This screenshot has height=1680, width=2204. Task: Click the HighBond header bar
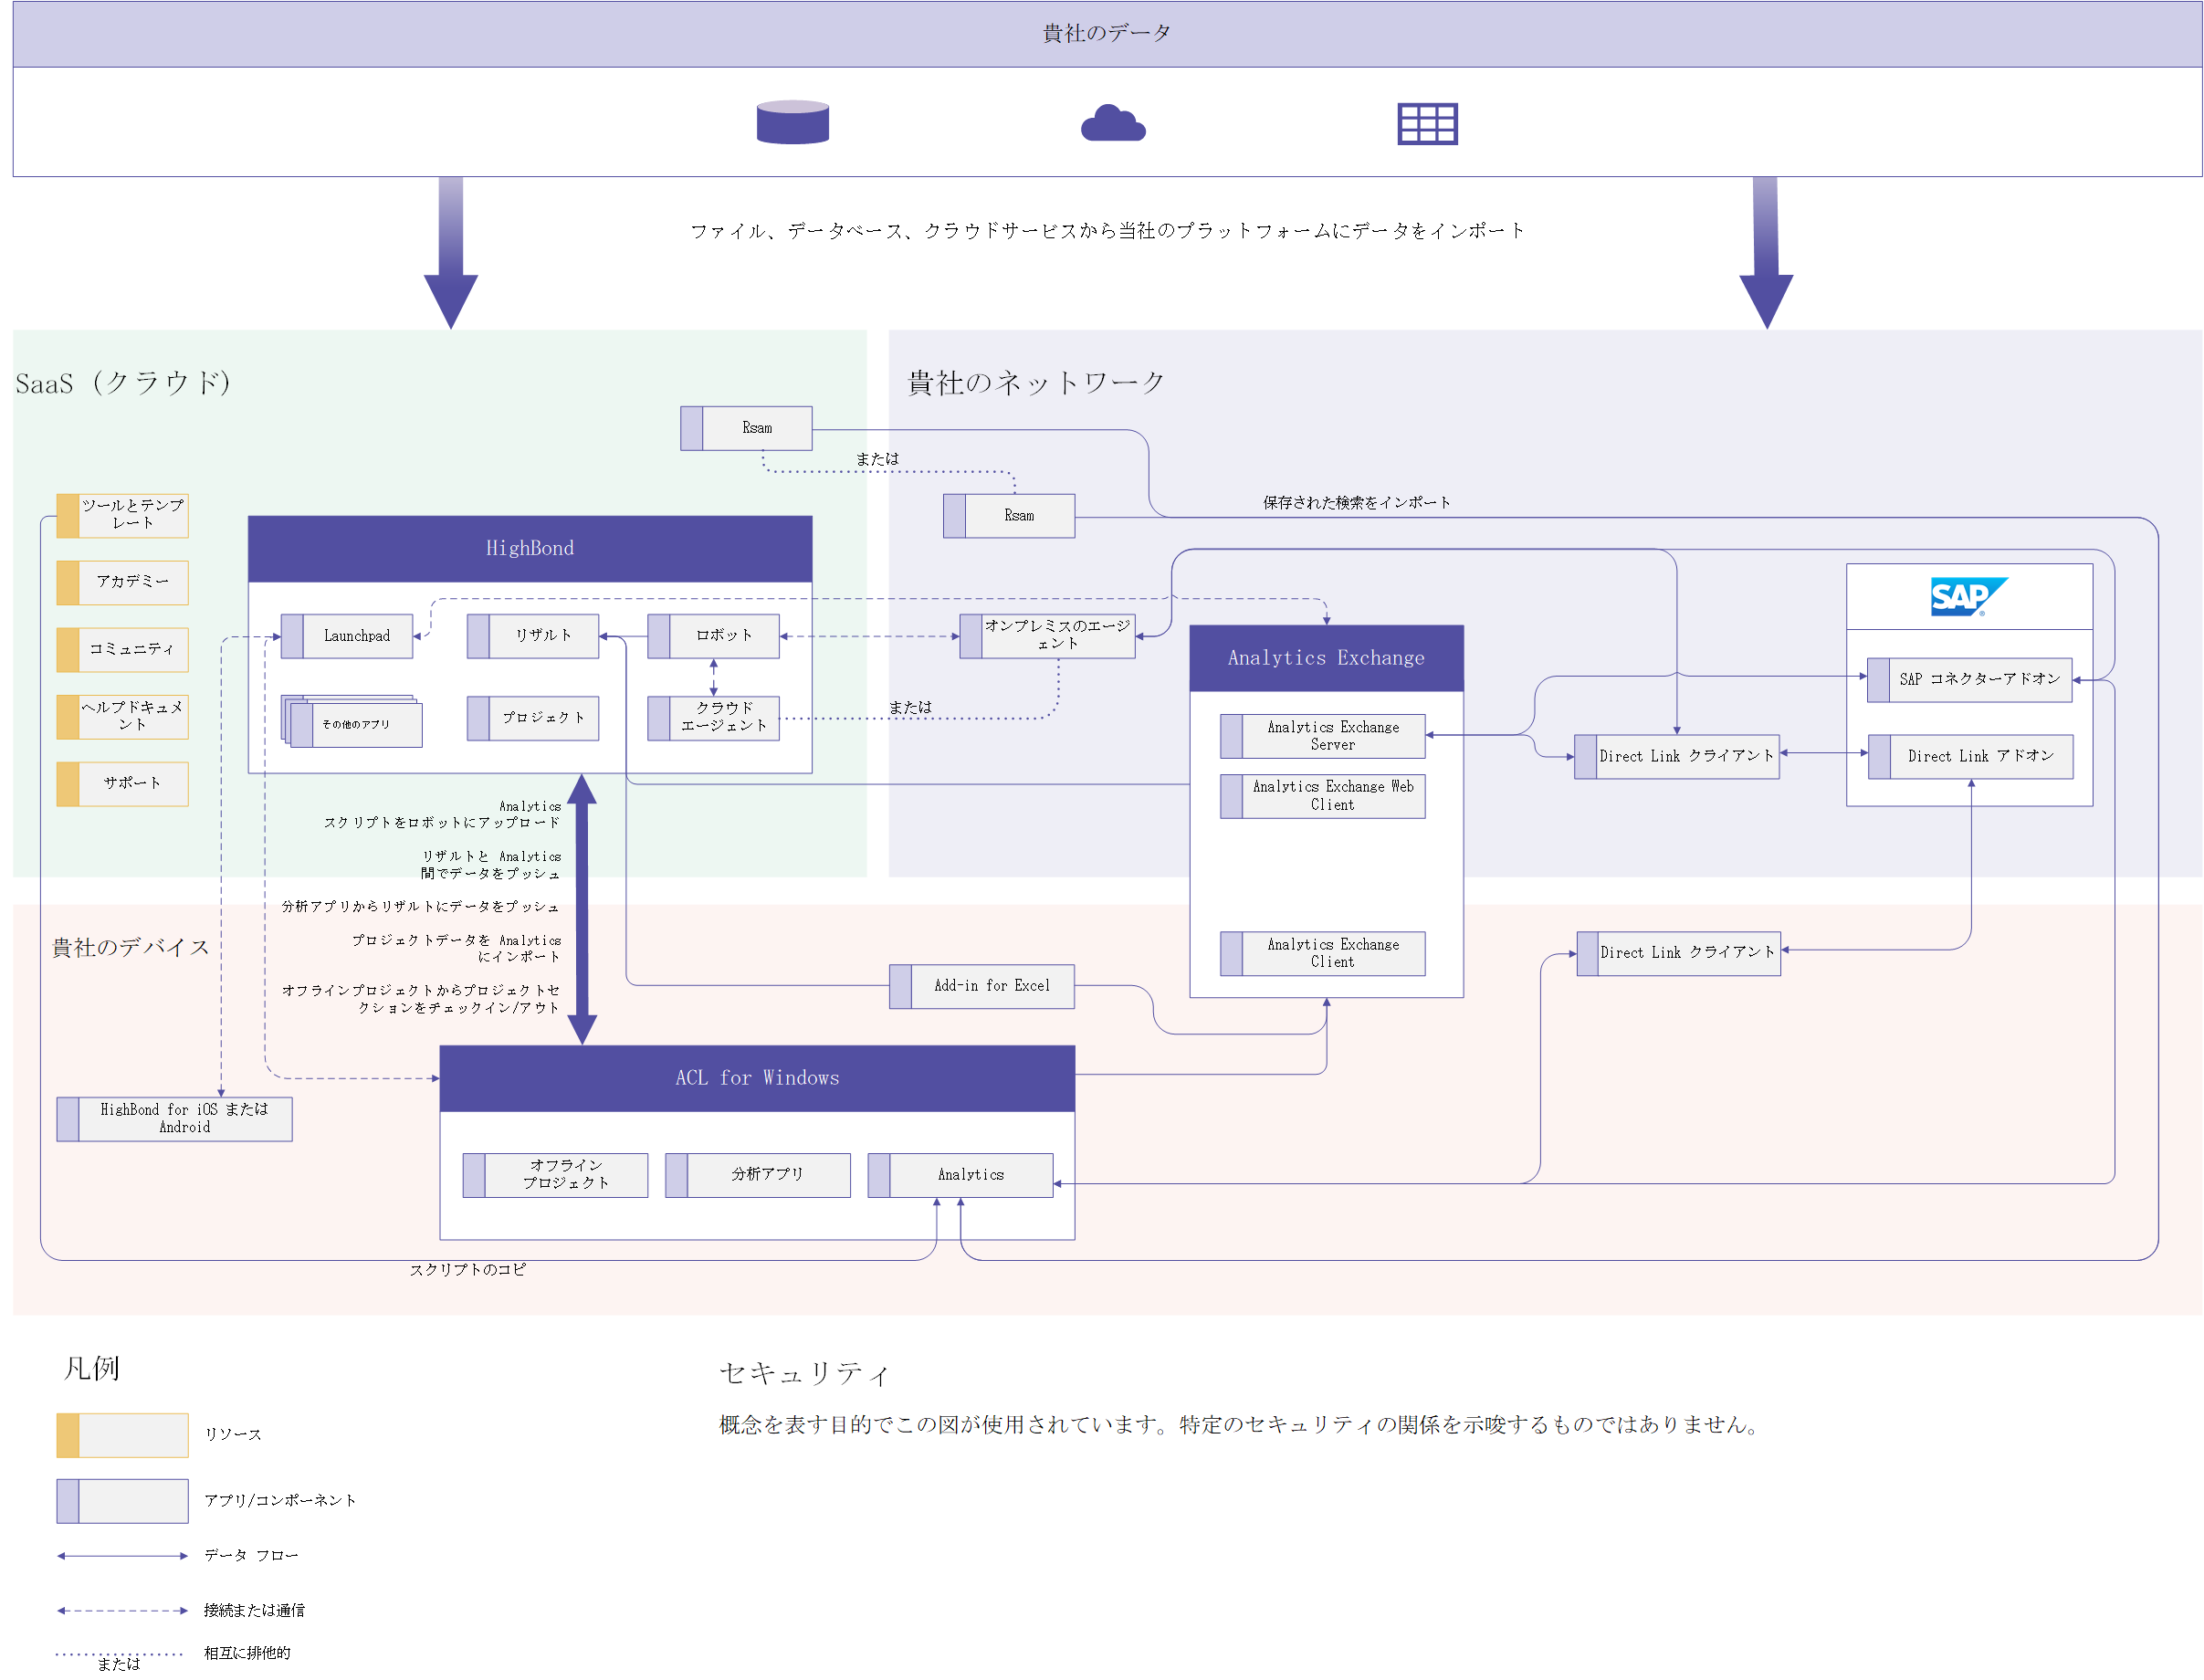pyautogui.click(x=529, y=548)
